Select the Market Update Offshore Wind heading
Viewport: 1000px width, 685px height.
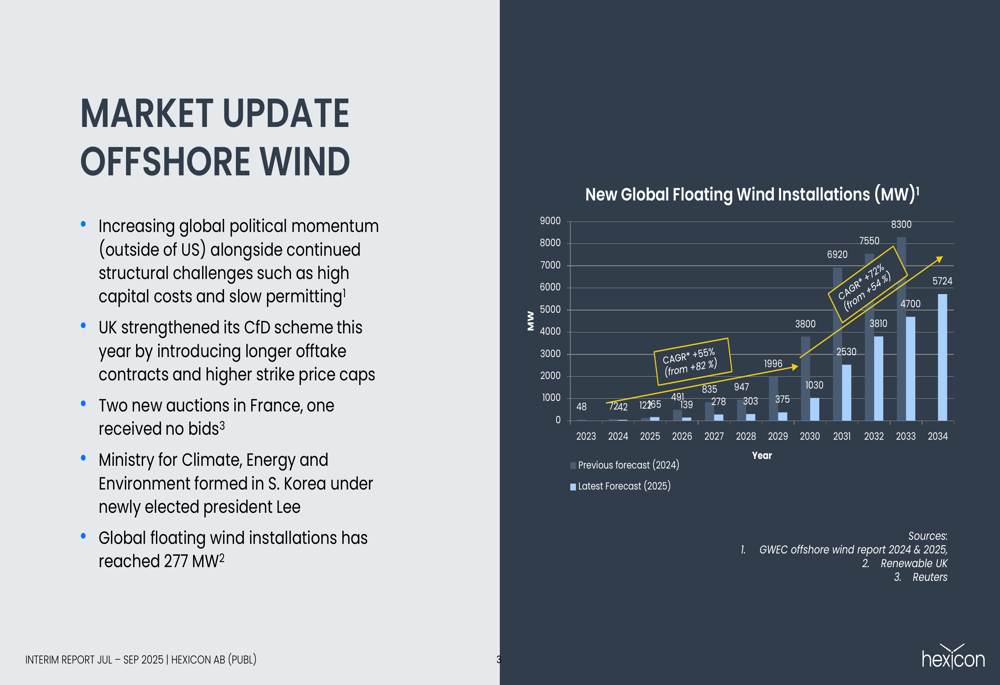(x=215, y=138)
